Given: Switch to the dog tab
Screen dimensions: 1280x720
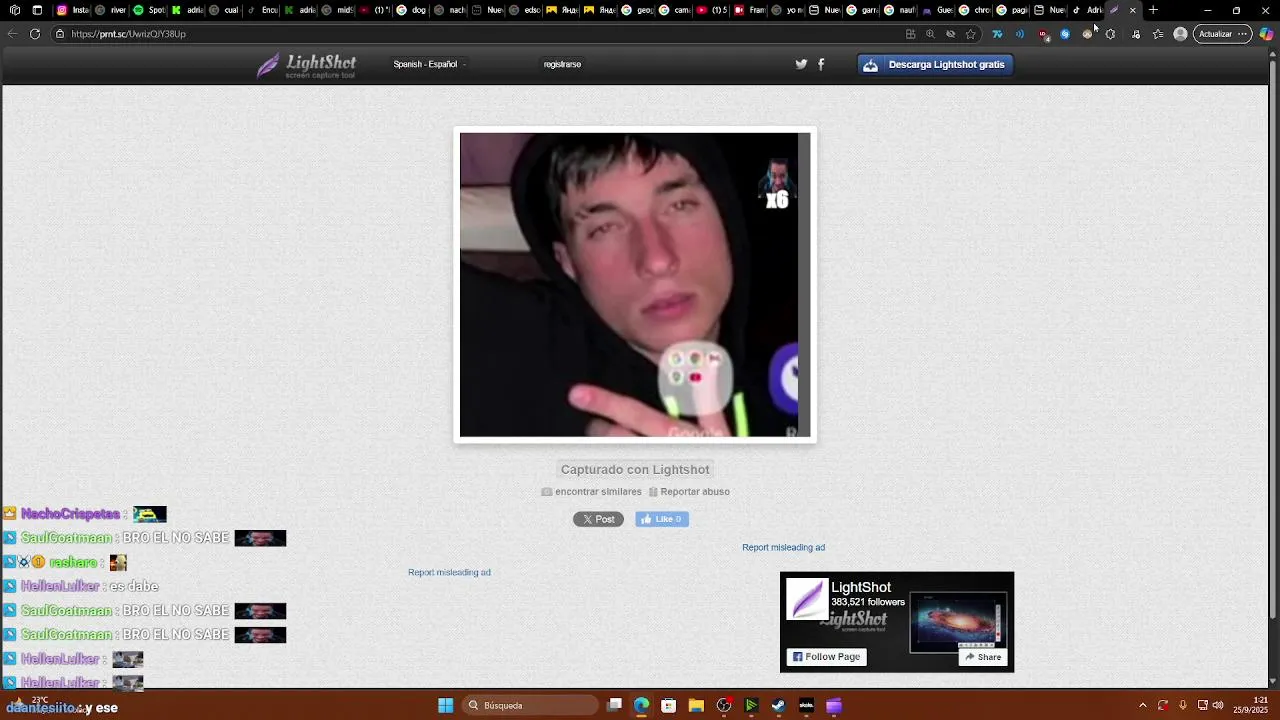Looking at the screenshot, I should tap(411, 10).
